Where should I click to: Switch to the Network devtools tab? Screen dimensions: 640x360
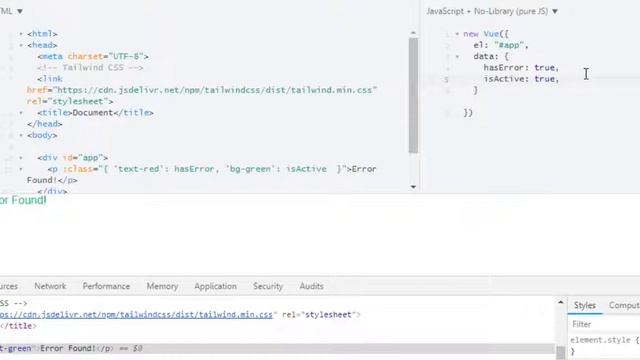coord(50,286)
